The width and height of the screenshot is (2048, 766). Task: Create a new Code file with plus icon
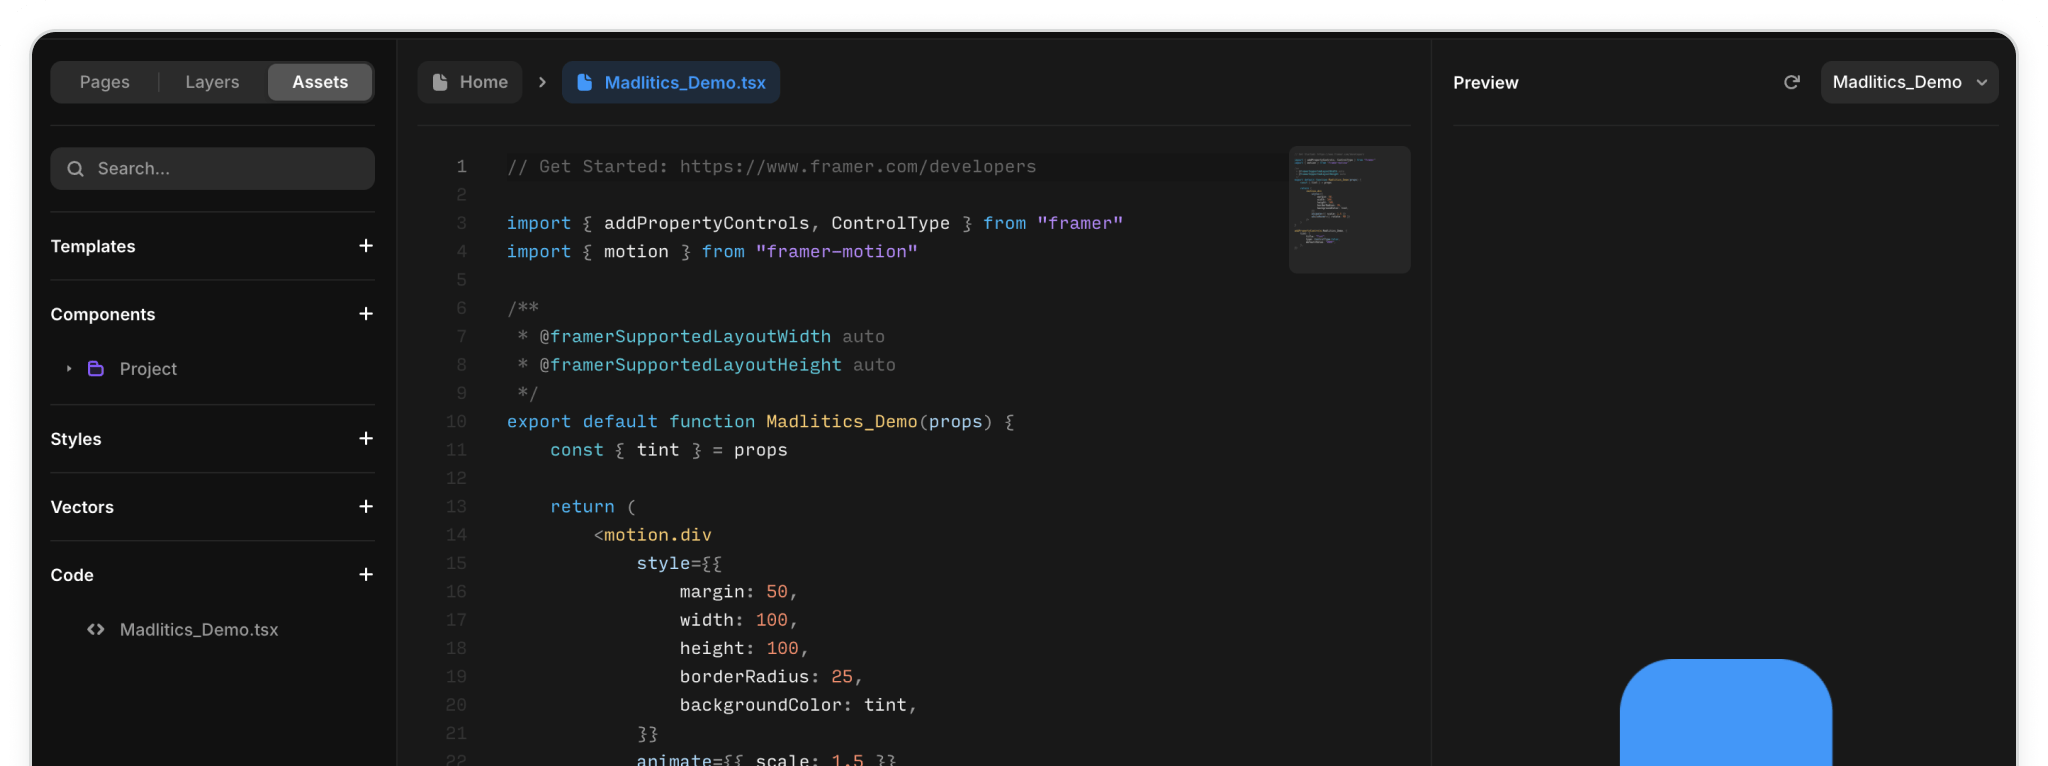coord(366,575)
